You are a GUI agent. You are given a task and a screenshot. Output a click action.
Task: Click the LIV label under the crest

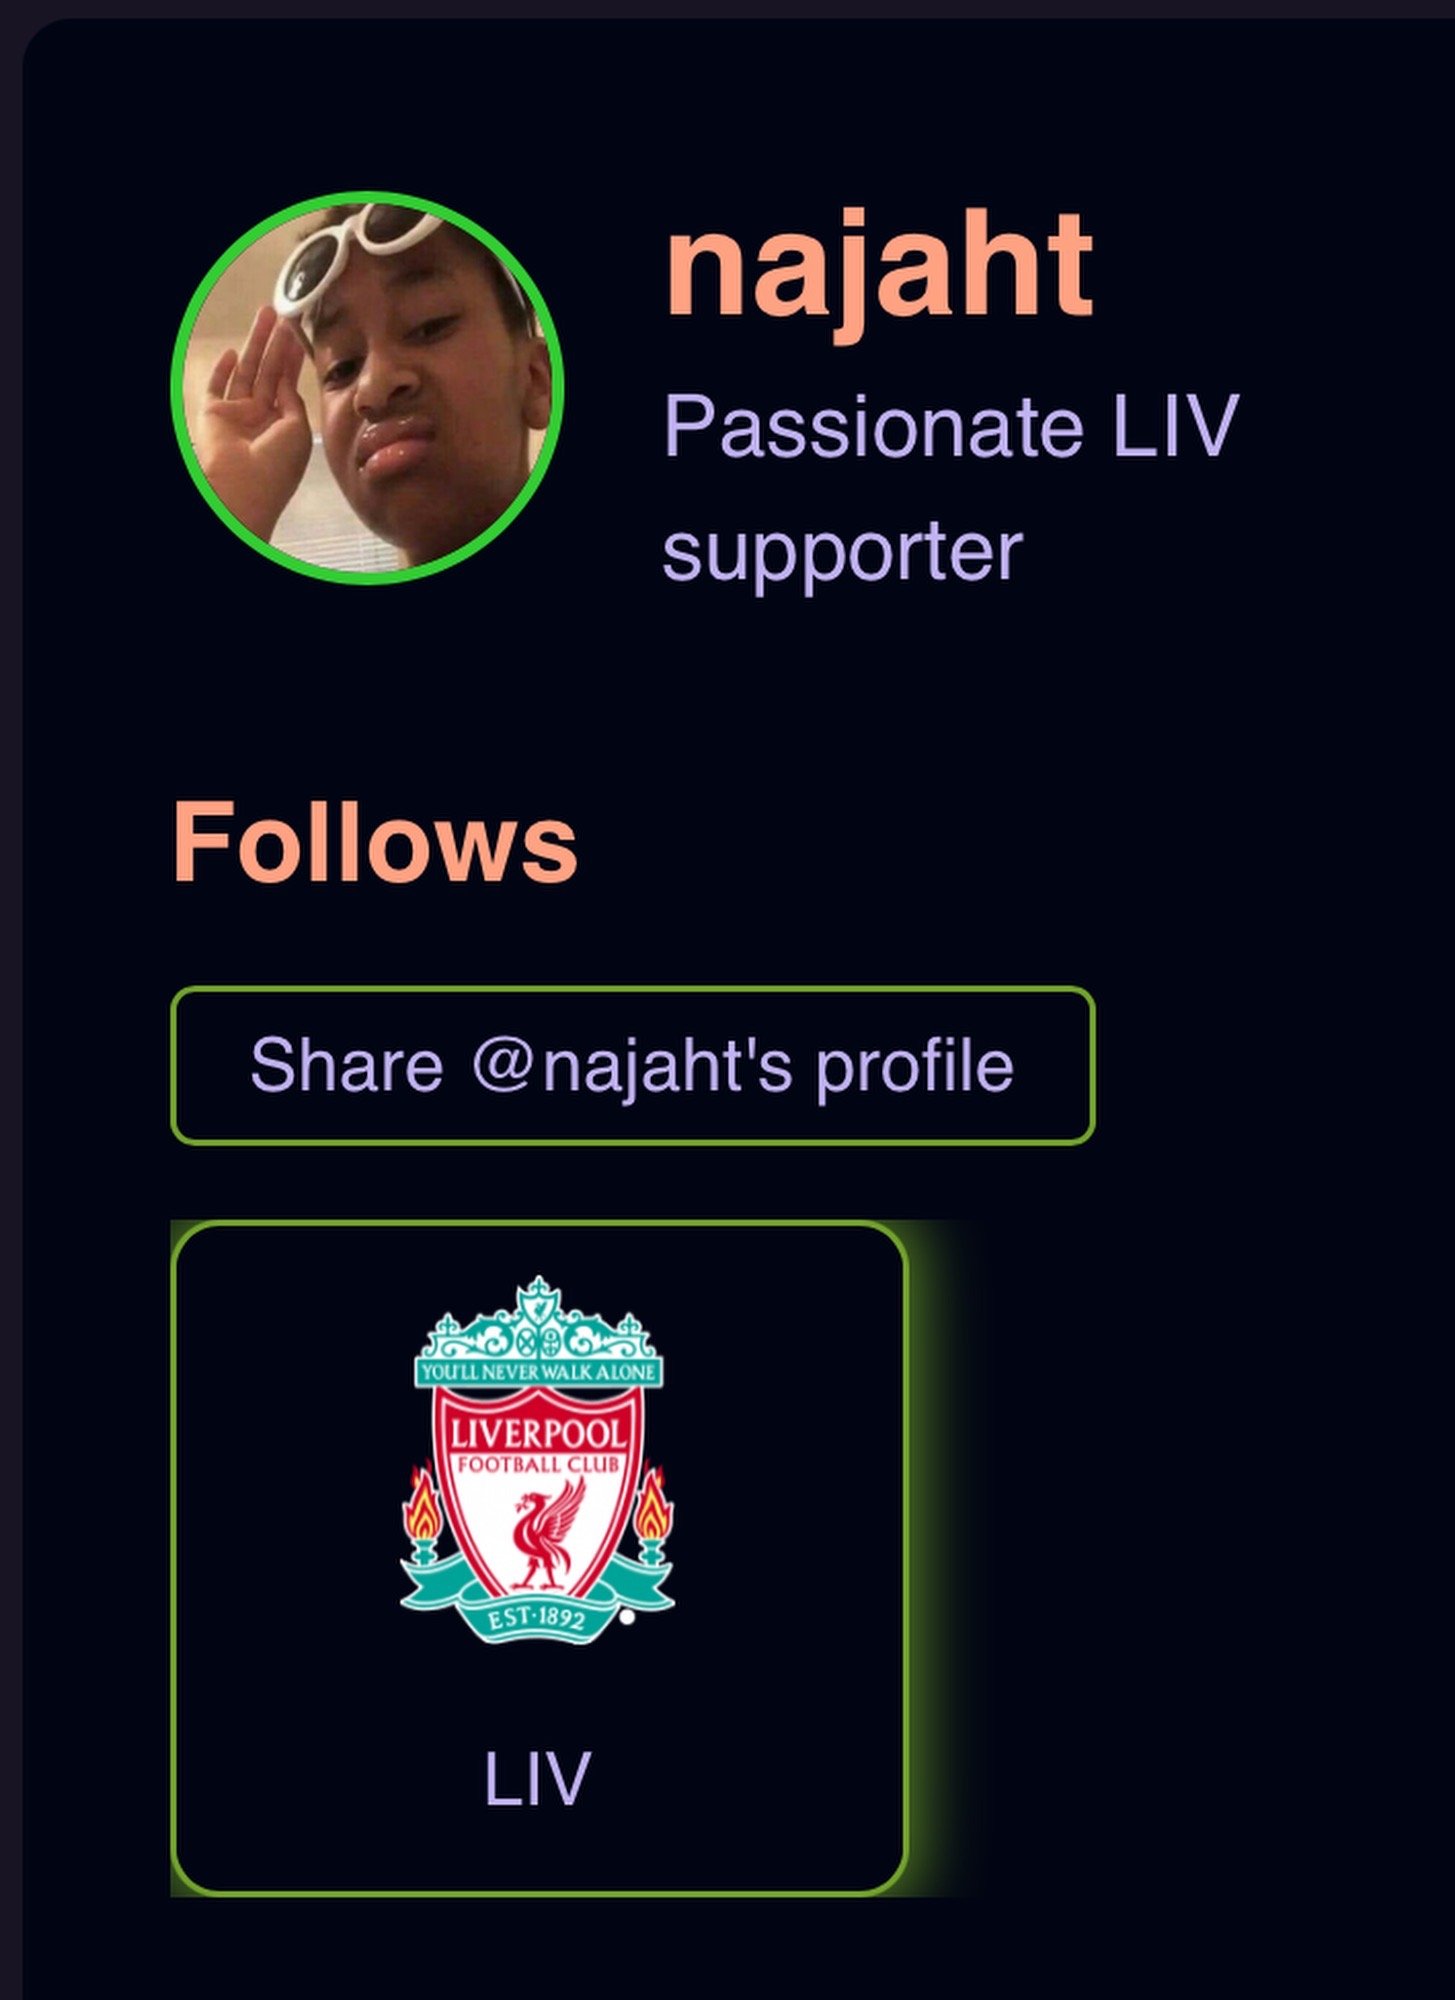(538, 1779)
